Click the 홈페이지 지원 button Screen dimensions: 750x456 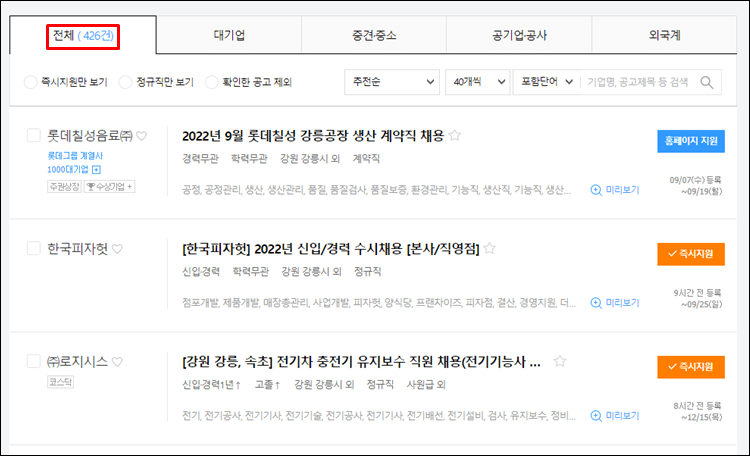tap(691, 141)
